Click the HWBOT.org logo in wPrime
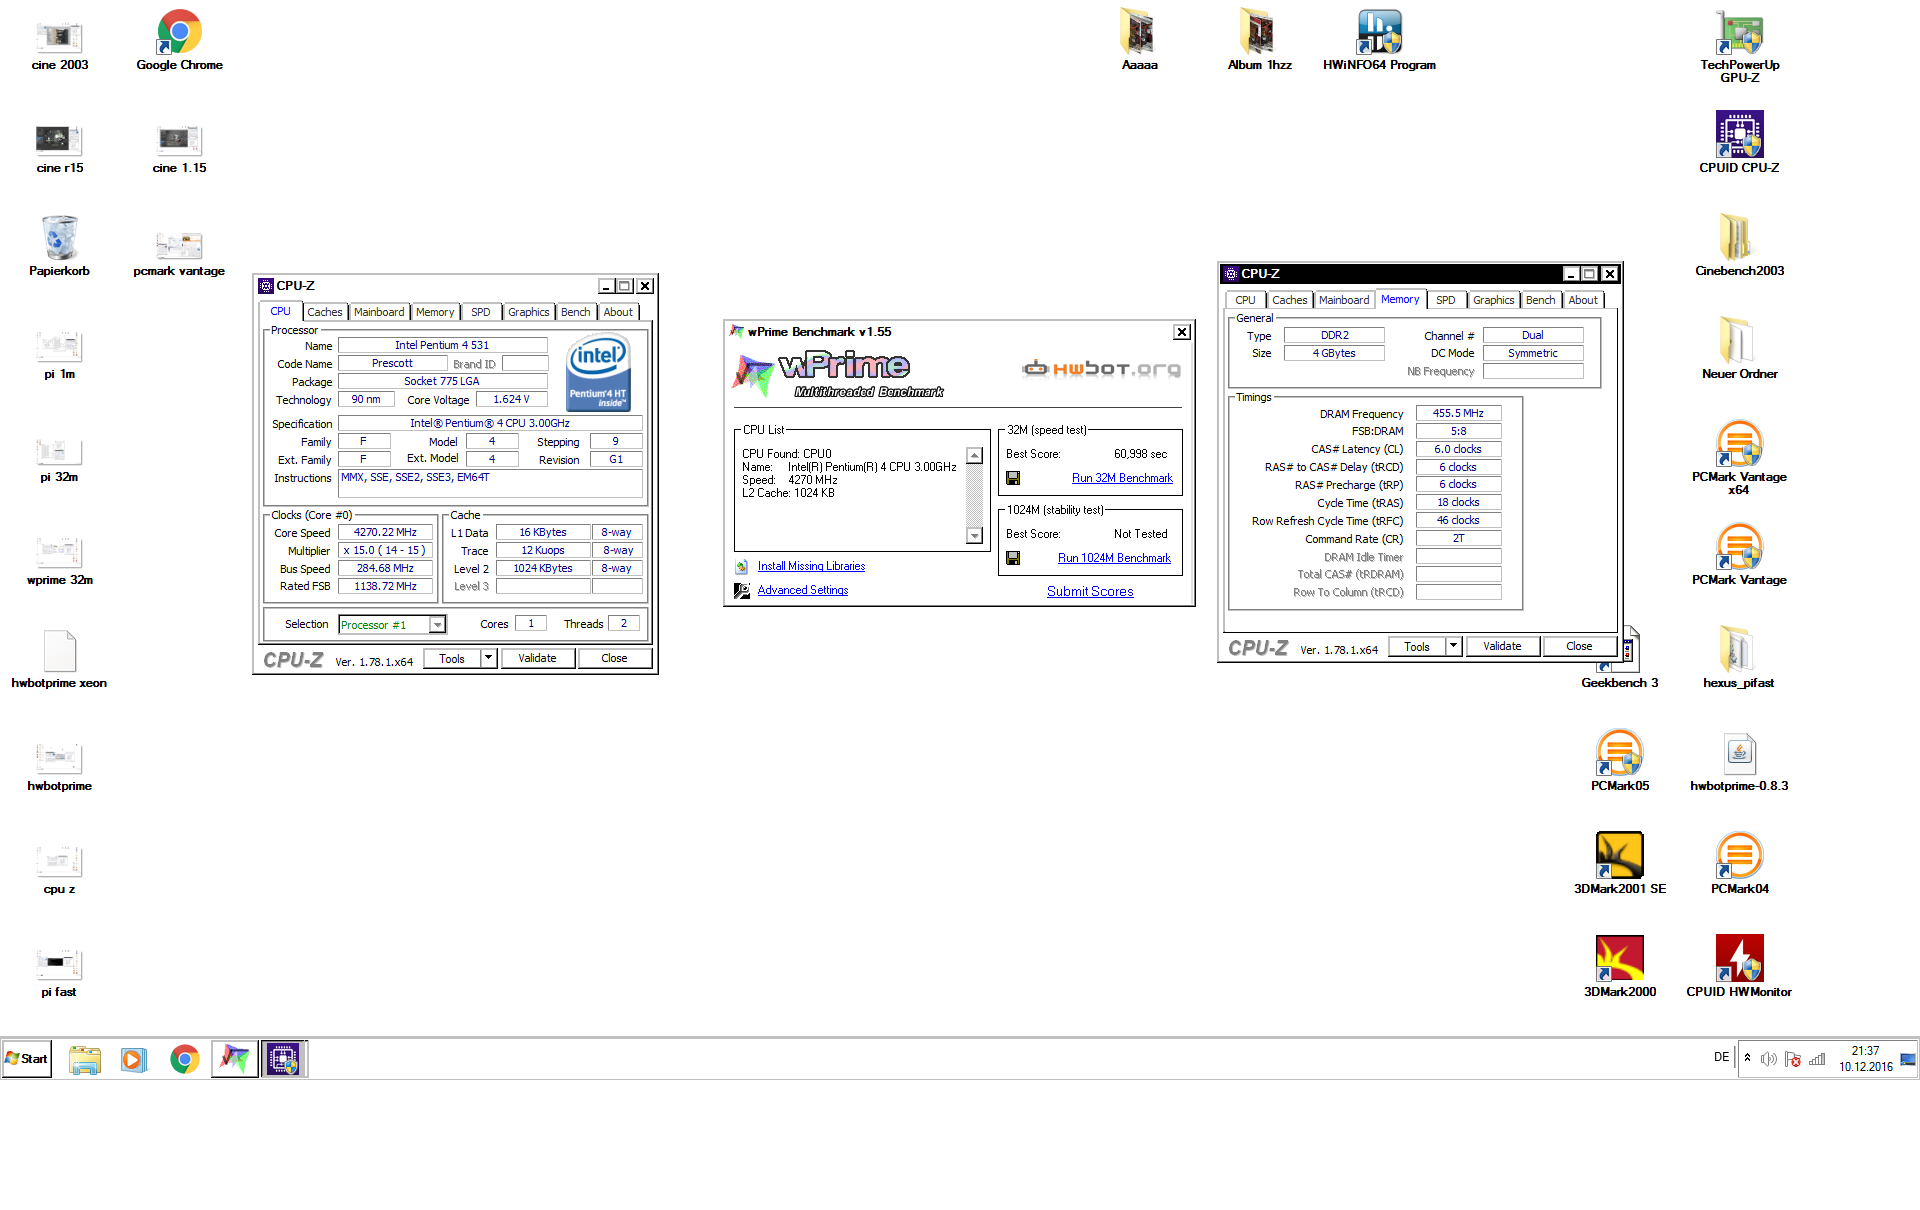This screenshot has height=1210, width=1920. [x=1101, y=369]
